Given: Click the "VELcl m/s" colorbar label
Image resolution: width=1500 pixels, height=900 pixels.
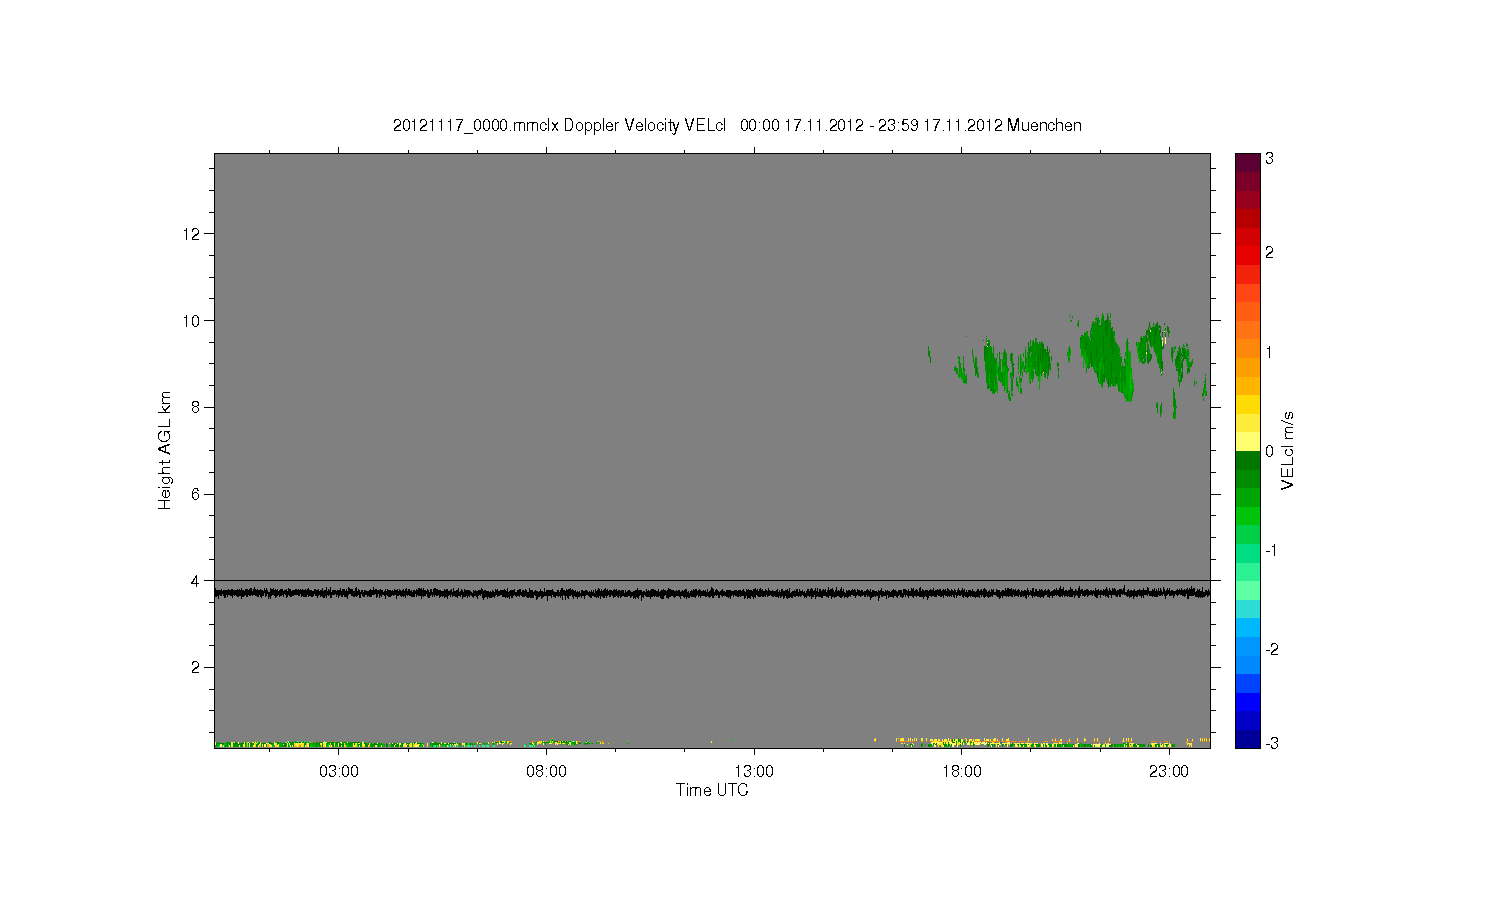Looking at the screenshot, I should (x=1288, y=451).
